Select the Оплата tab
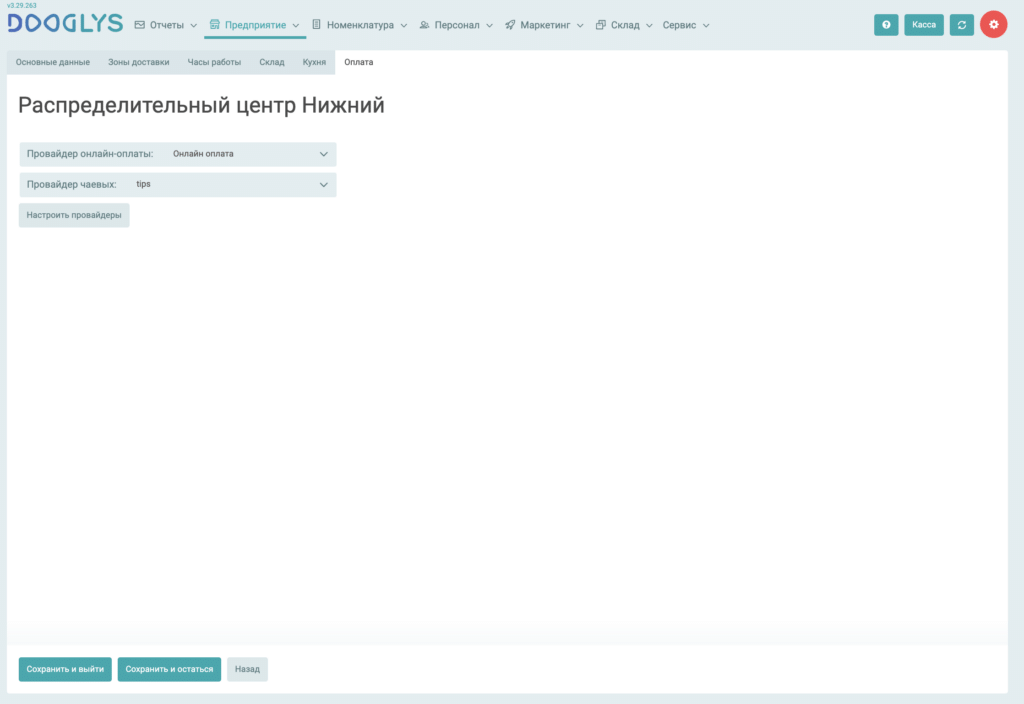This screenshot has height=704, width=1024. 359,62
